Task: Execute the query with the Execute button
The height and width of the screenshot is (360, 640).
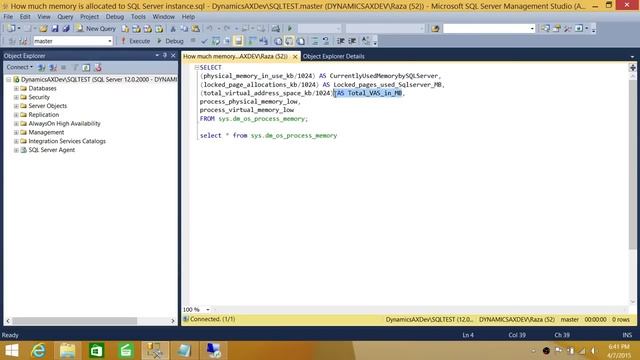Action: pyautogui.click(x=136, y=41)
